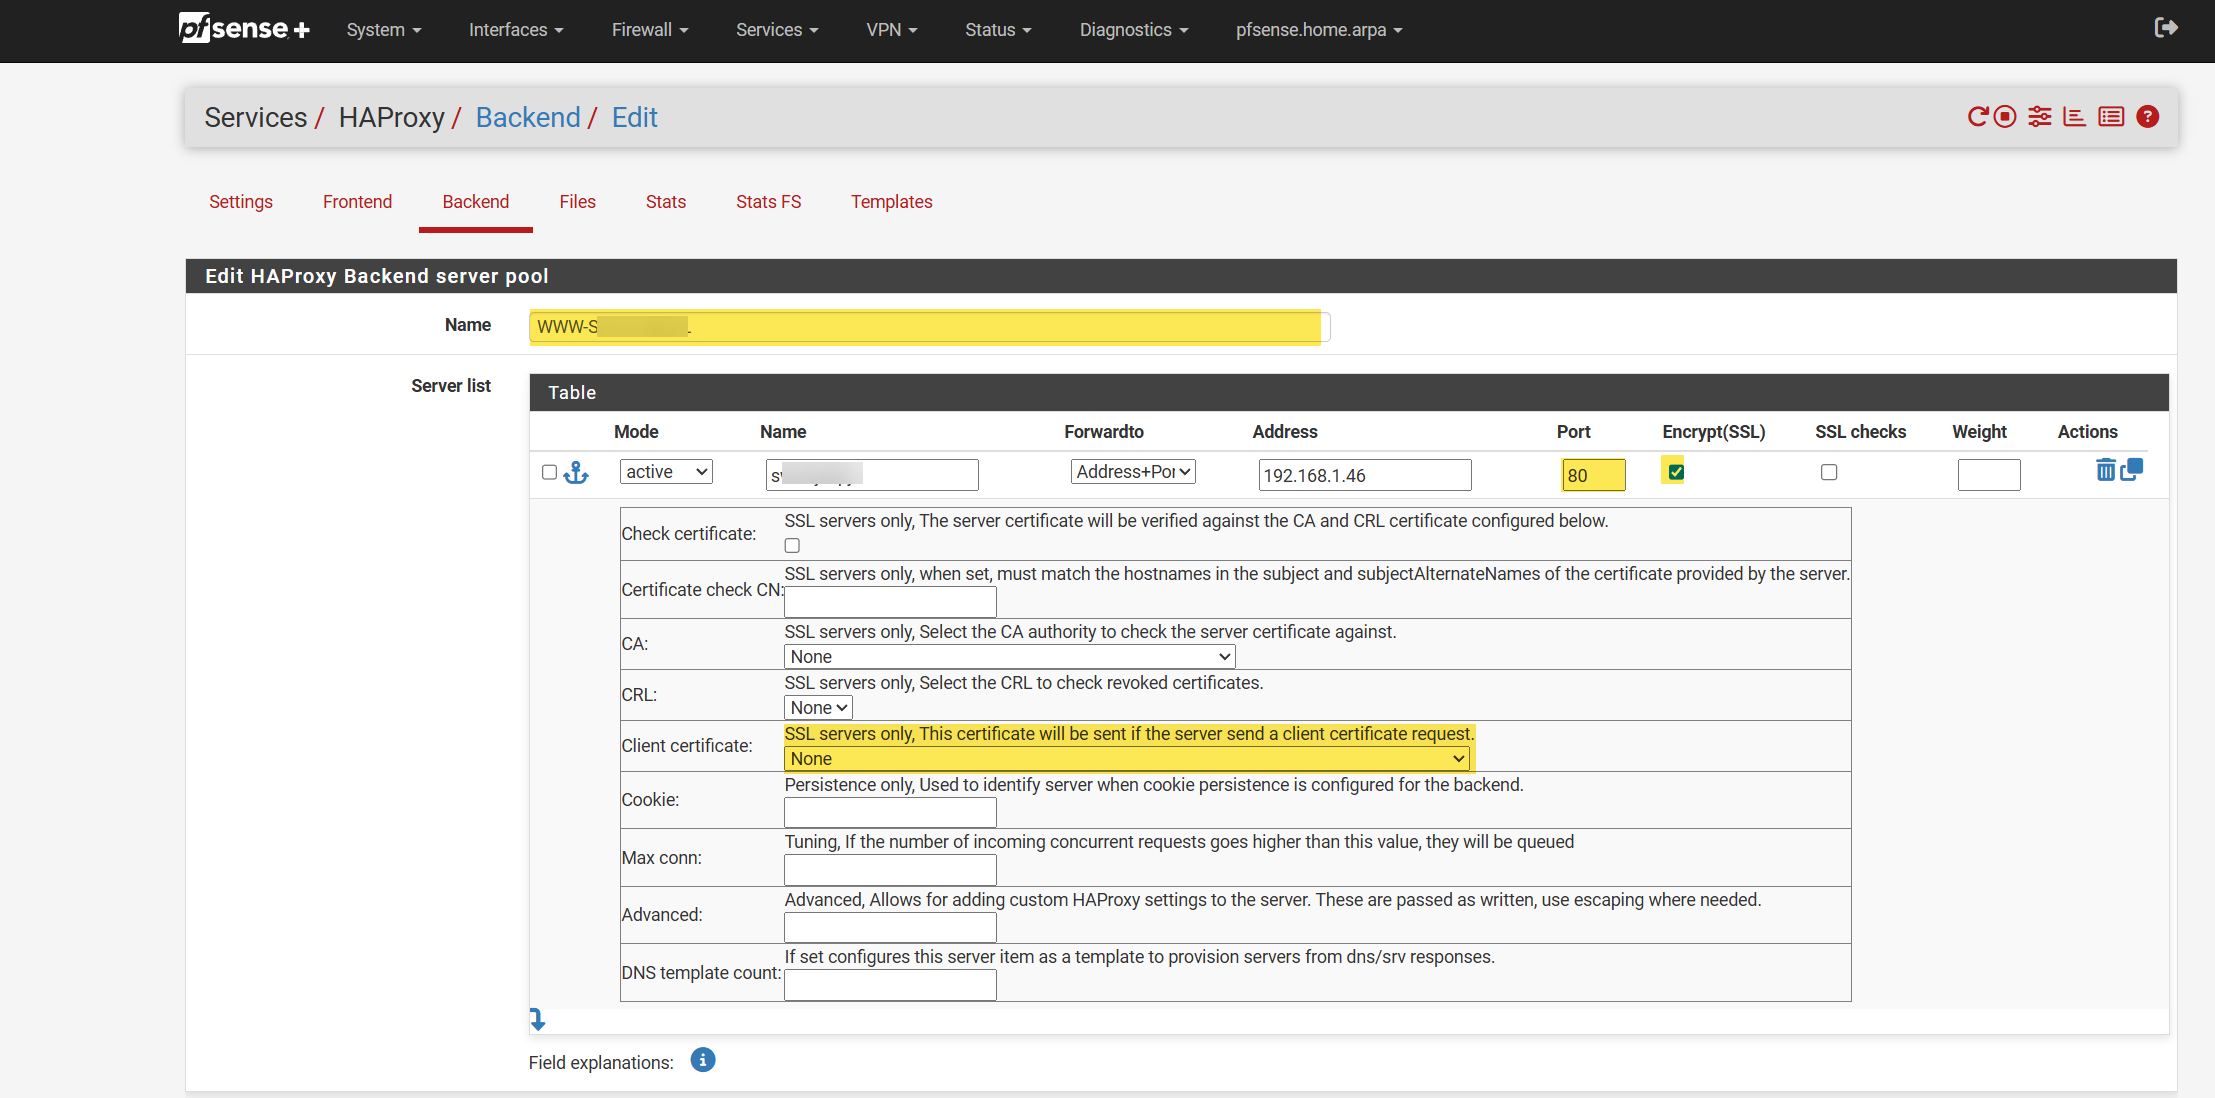
Task: Click the Weight input field
Action: 1989,475
